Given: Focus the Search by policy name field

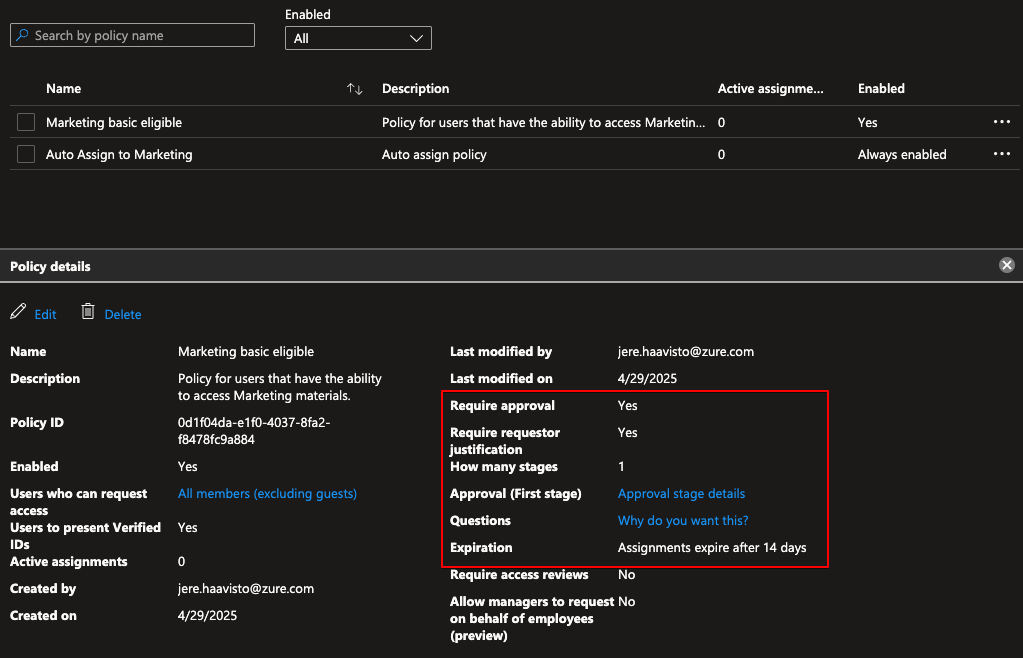Looking at the screenshot, I should tap(140, 36).
